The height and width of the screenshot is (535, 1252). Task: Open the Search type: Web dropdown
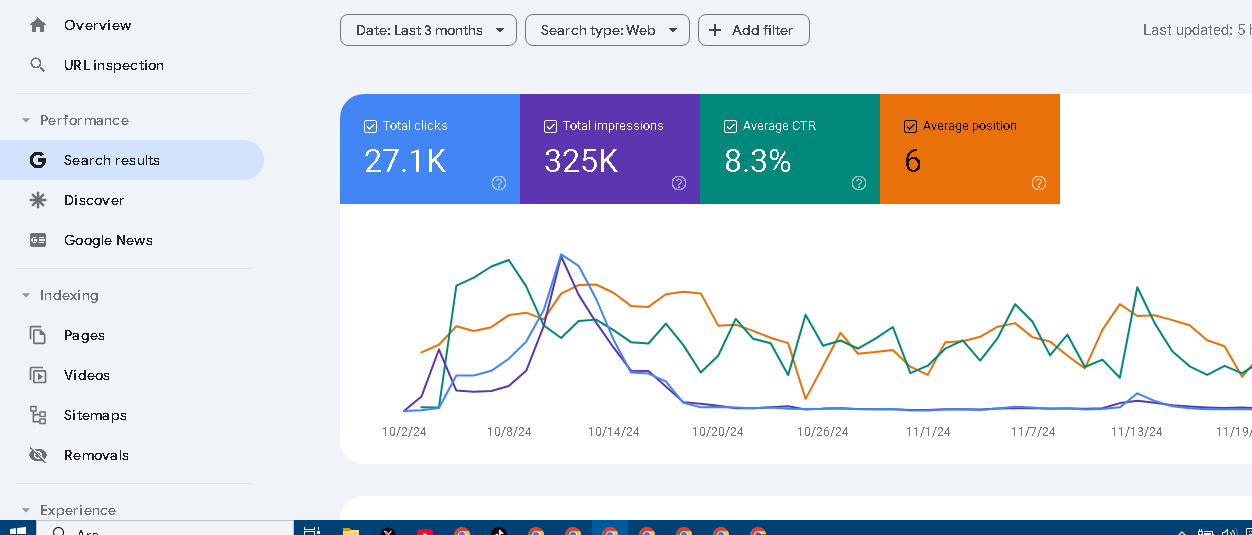tap(607, 30)
